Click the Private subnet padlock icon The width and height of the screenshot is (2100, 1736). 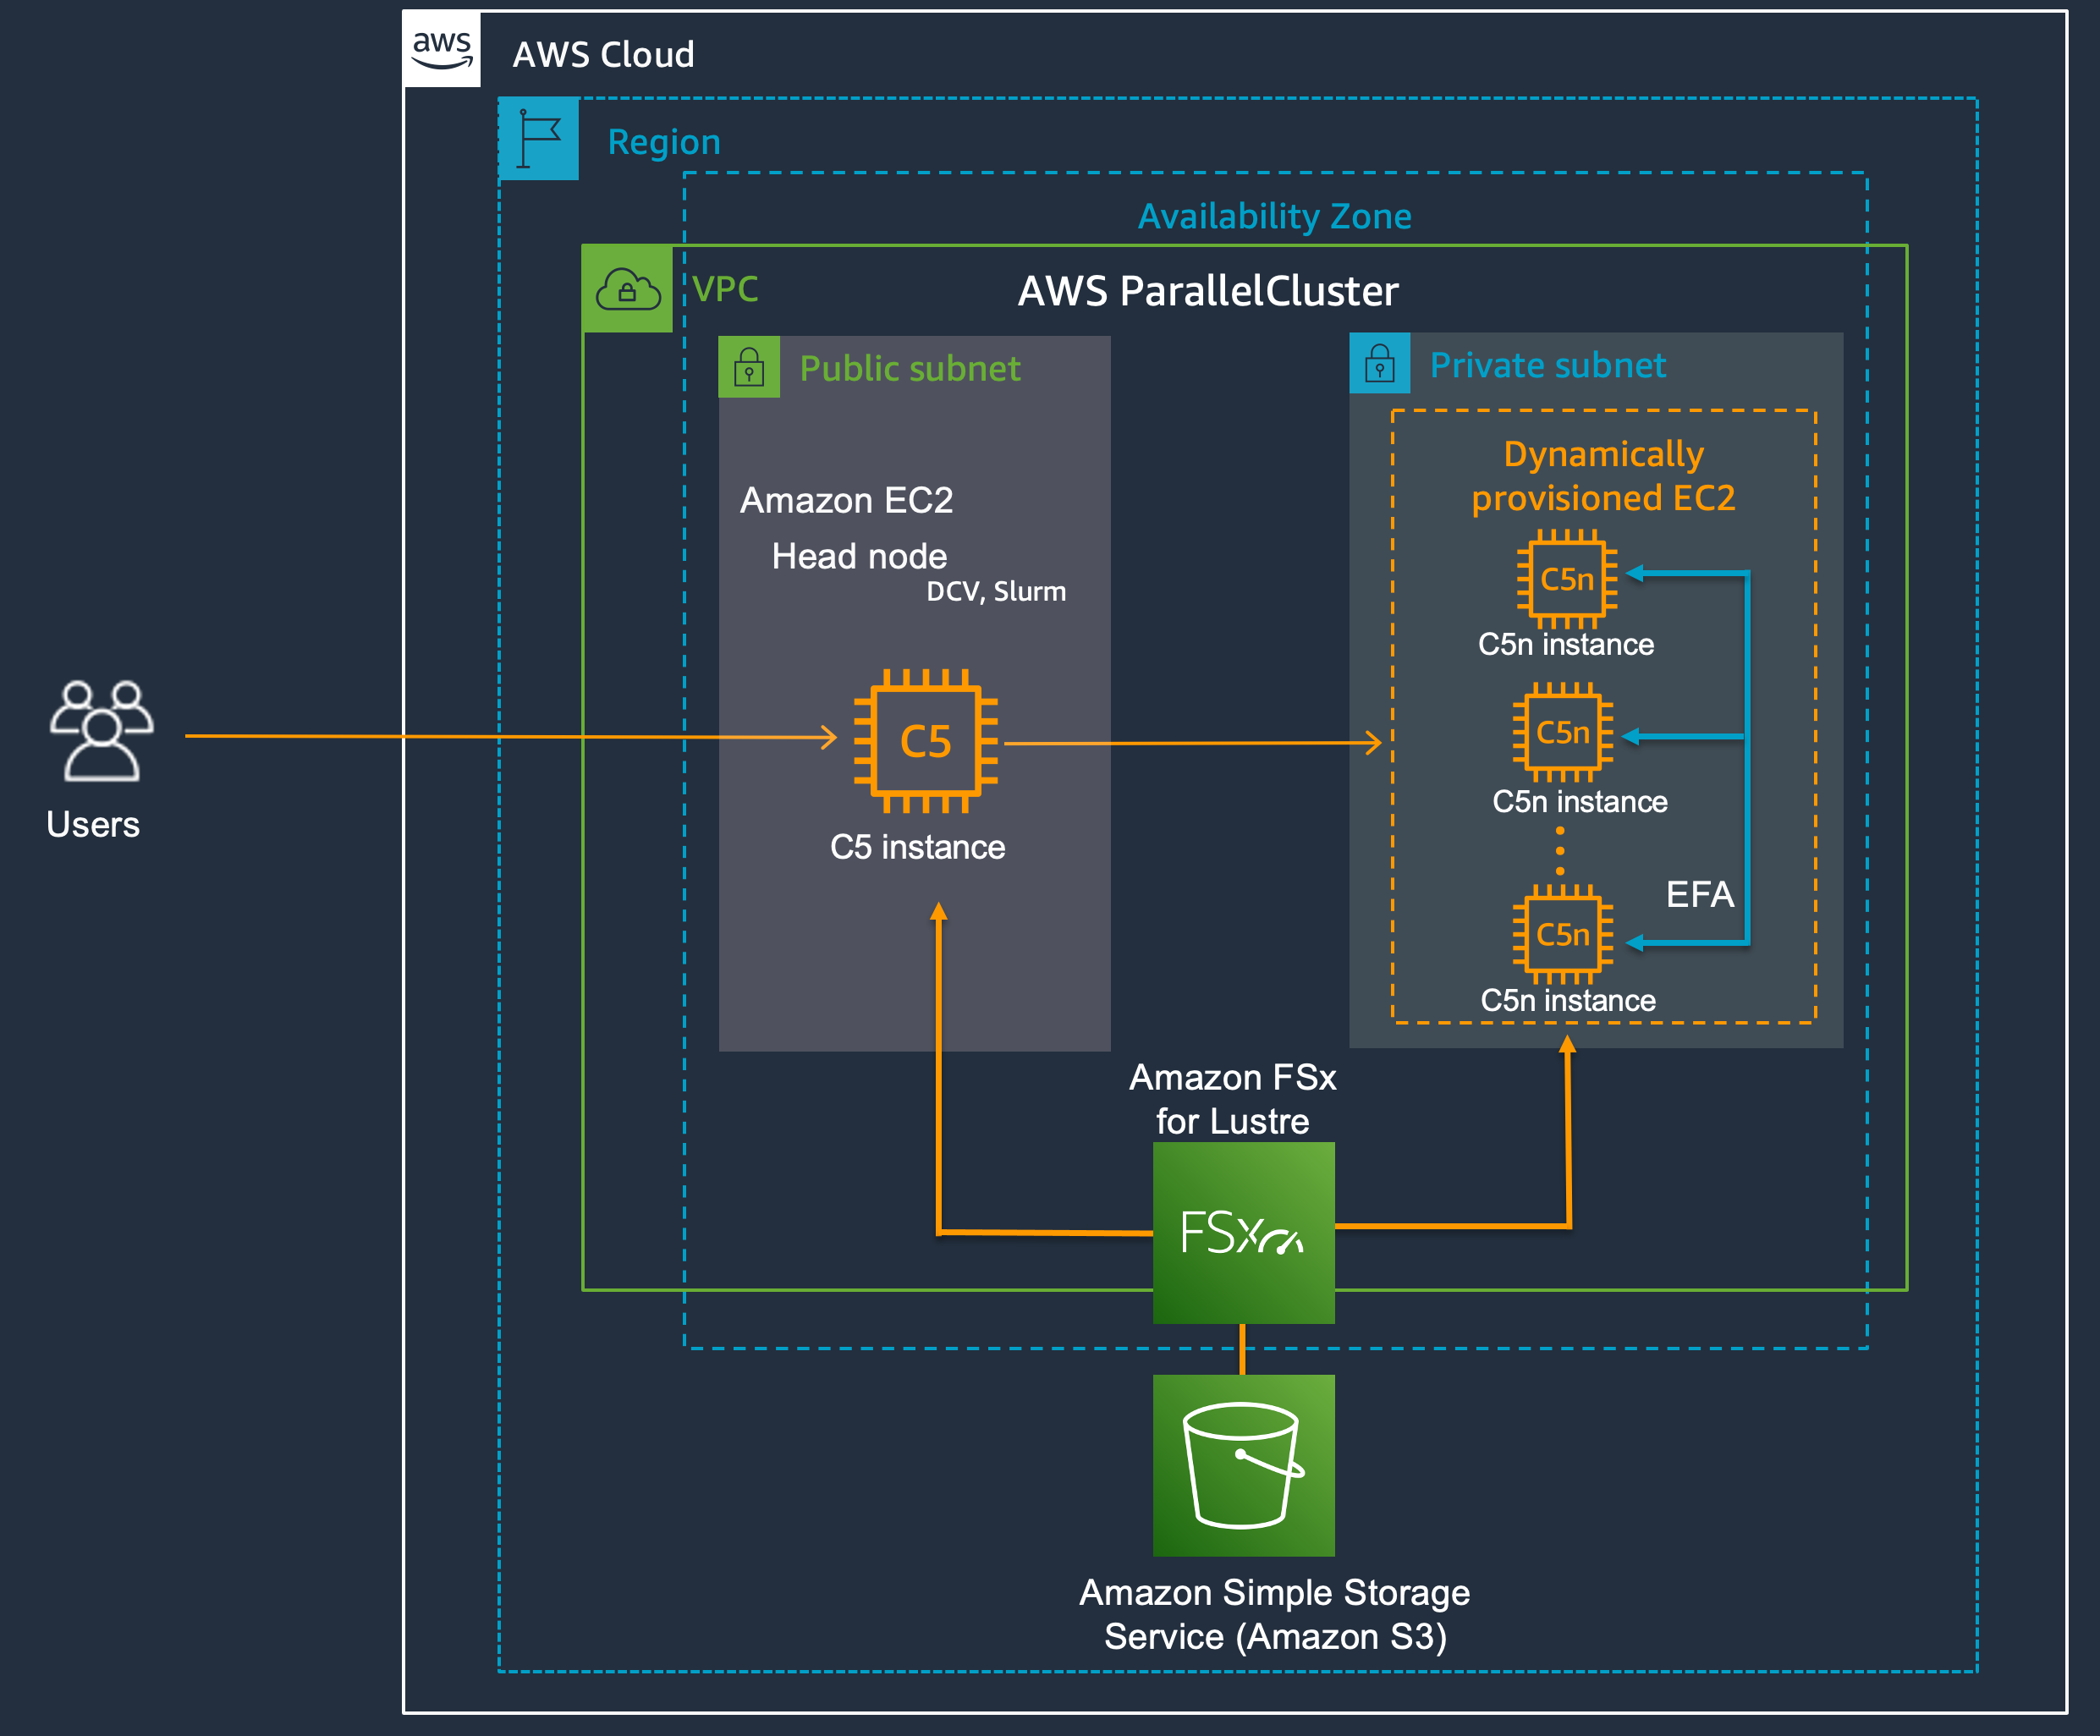coord(1380,363)
